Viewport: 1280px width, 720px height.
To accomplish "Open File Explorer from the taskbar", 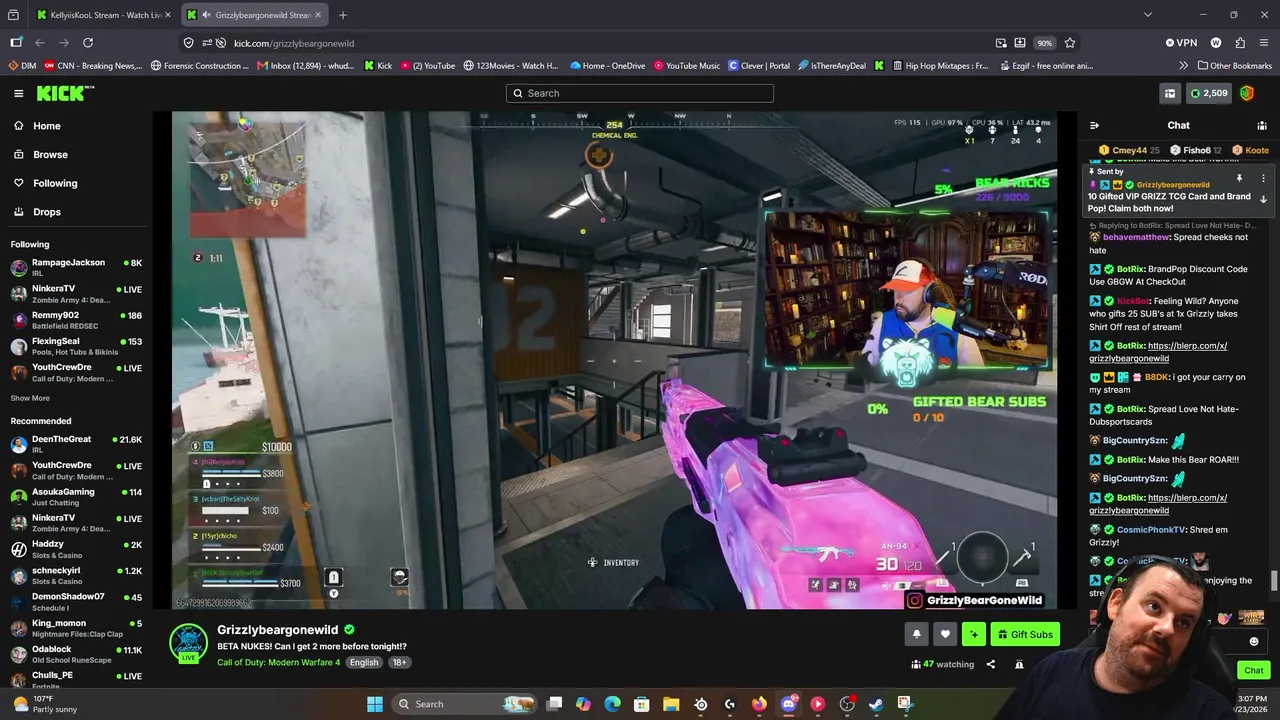I will pos(671,704).
